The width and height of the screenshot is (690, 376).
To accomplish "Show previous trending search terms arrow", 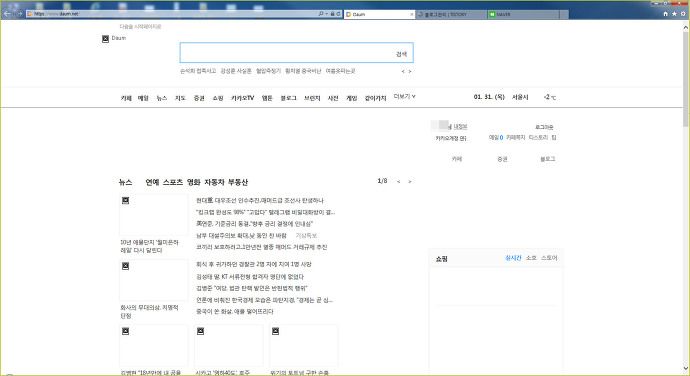I will coord(403,71).
